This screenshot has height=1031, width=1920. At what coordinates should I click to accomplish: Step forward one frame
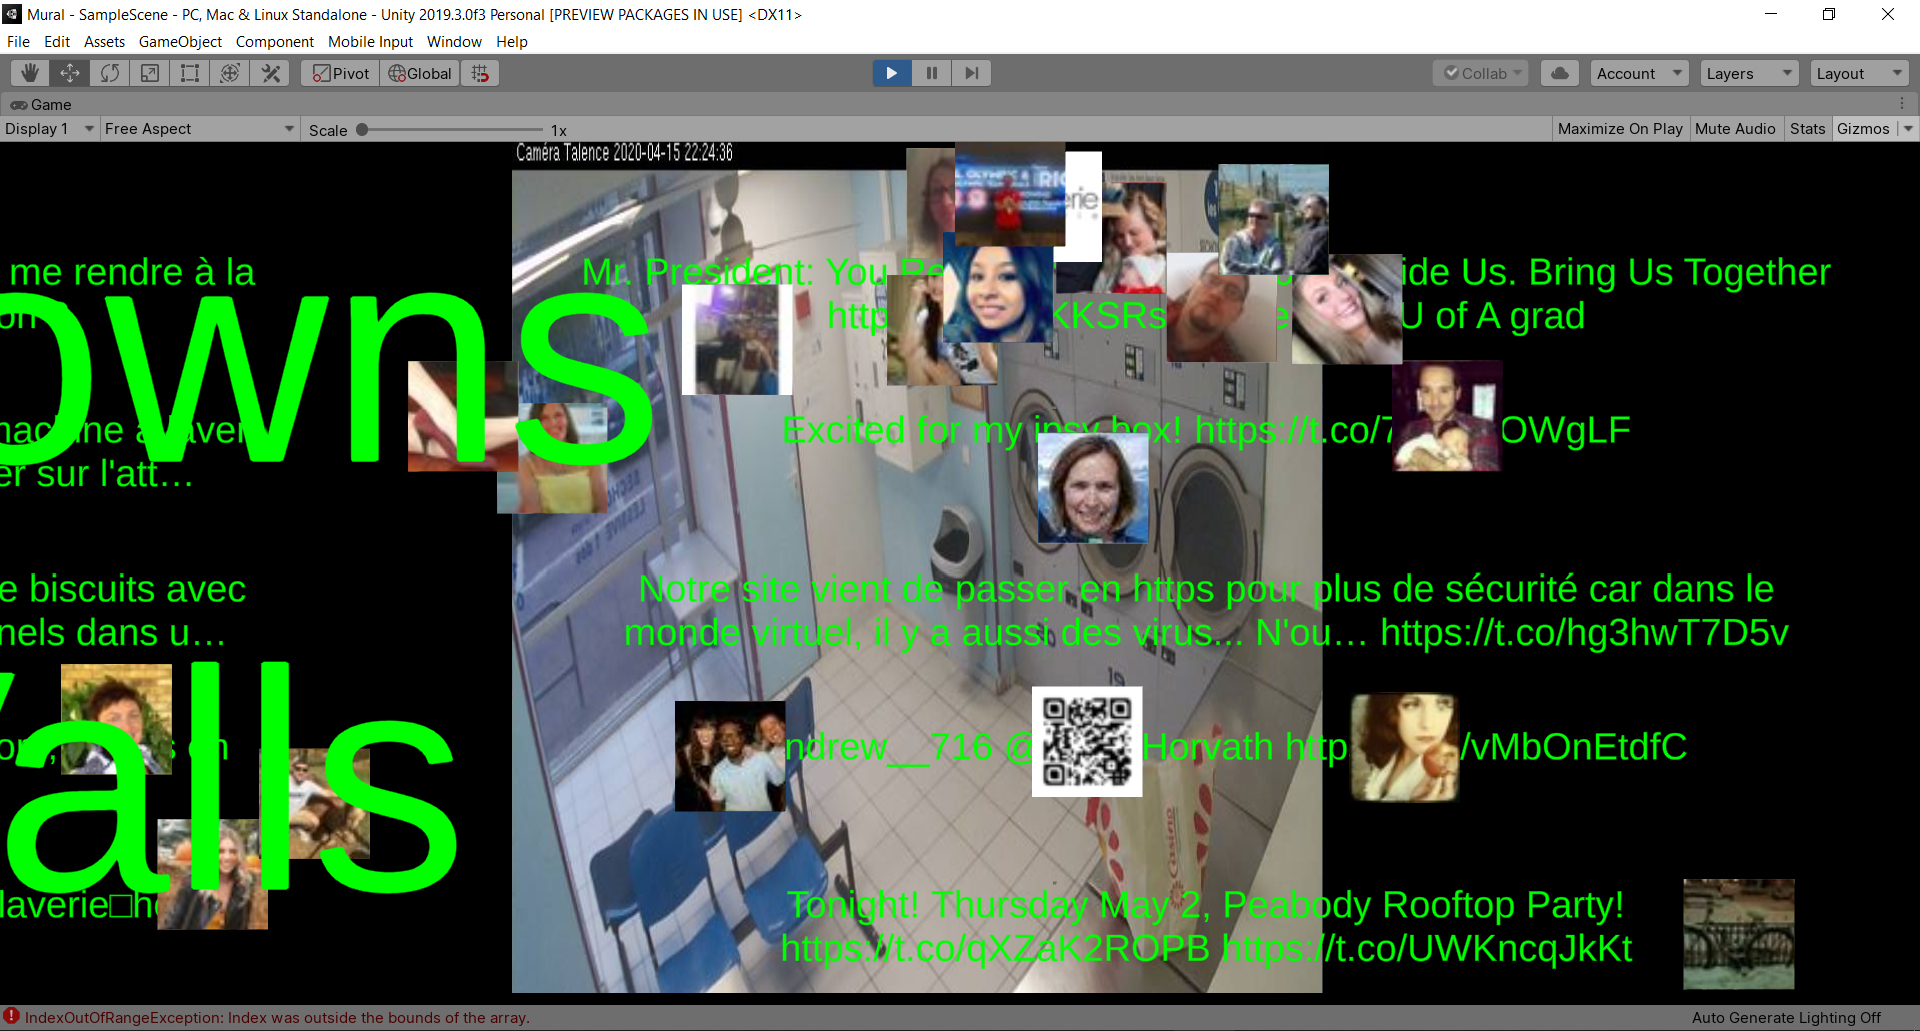[971, 73]
